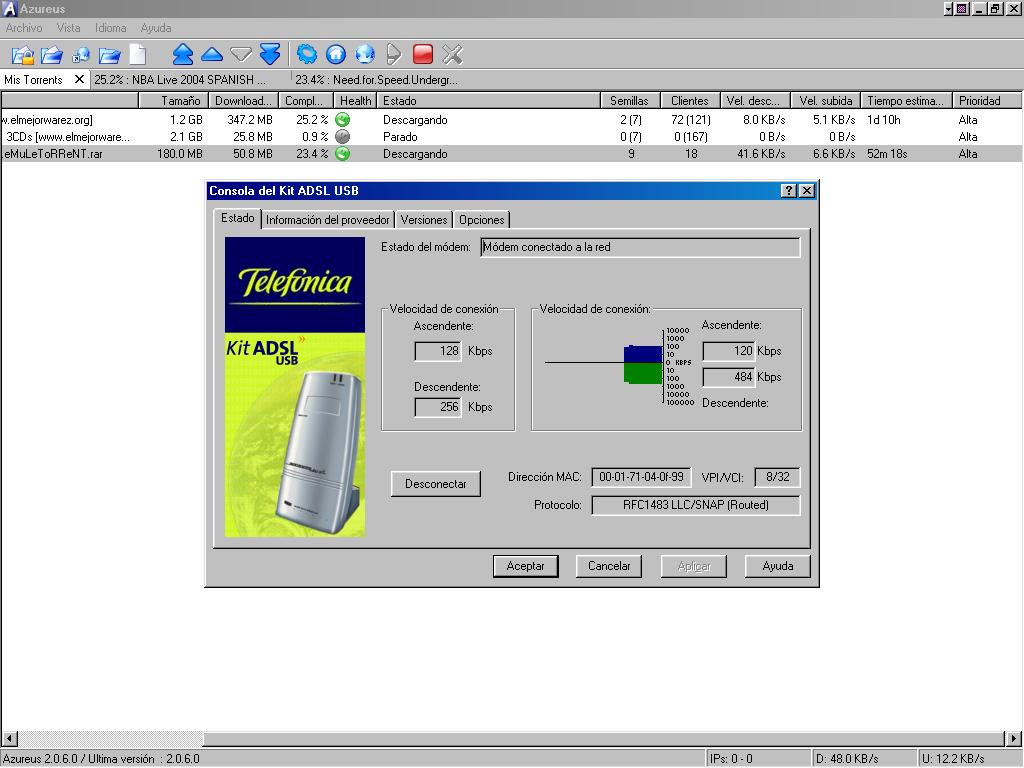Click the double down arrow move-to-bottom icon
This screenshot has height=768, width=1024.
point(270,54)
